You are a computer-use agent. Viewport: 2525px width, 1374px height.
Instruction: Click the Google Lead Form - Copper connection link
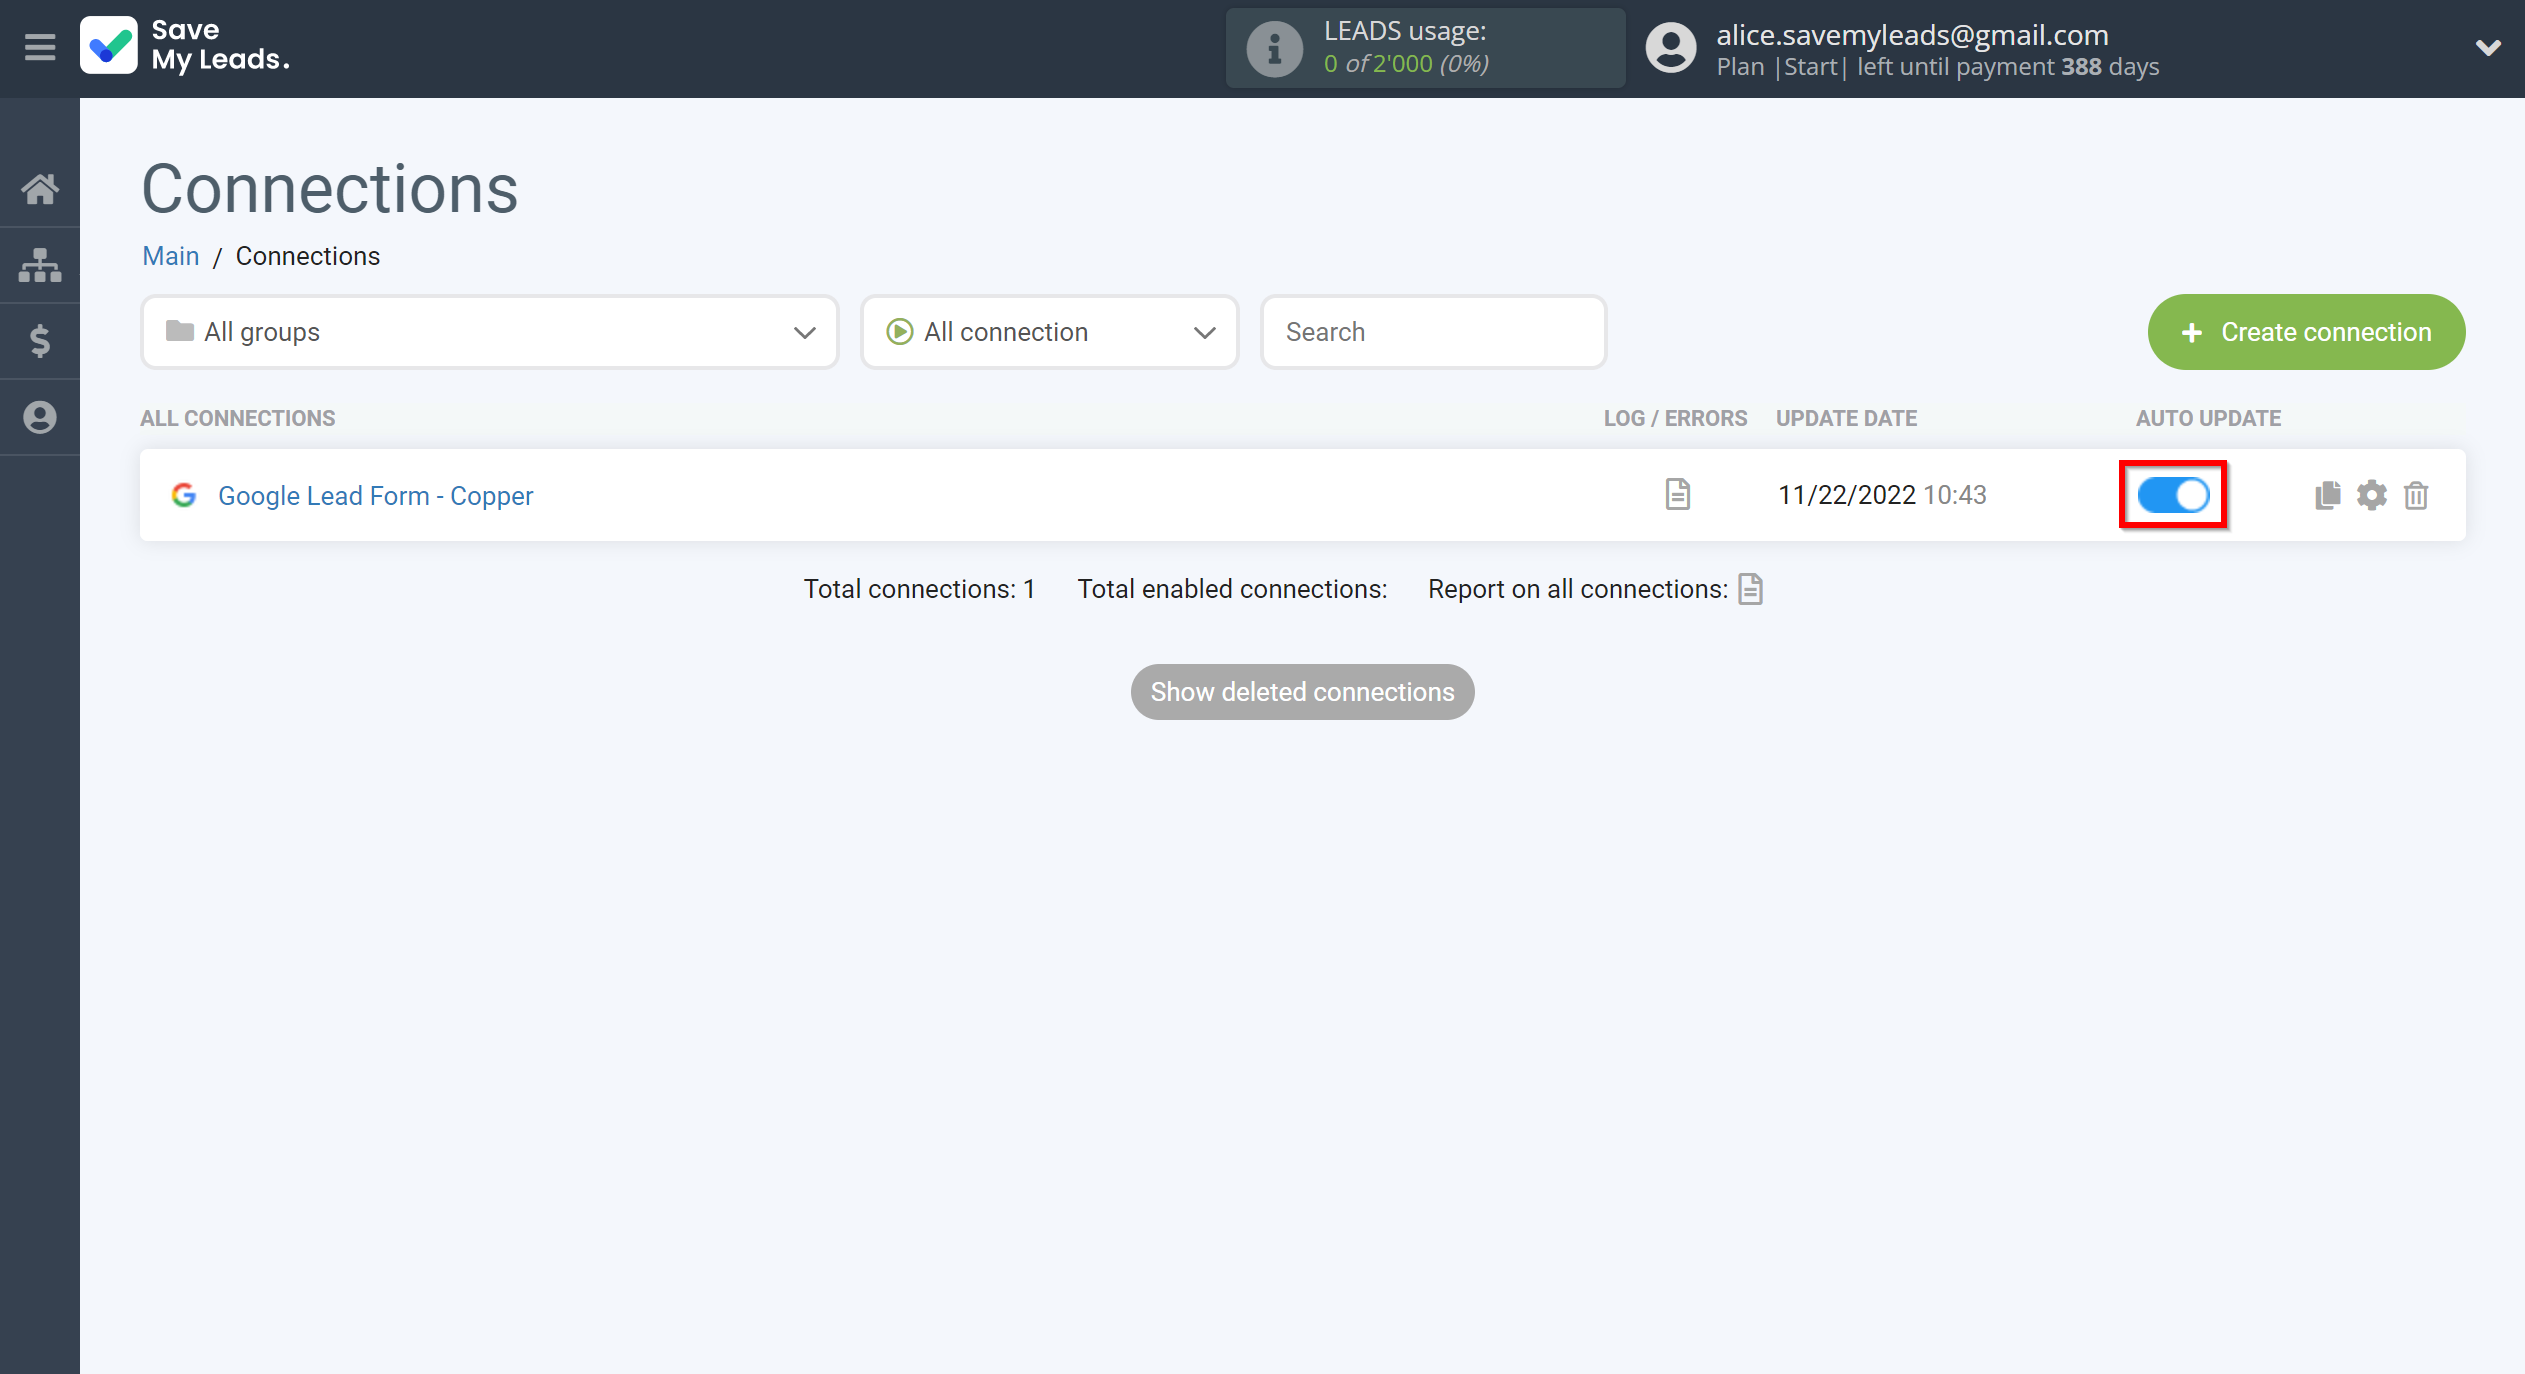pyautogui.click(x=375, y=494)
